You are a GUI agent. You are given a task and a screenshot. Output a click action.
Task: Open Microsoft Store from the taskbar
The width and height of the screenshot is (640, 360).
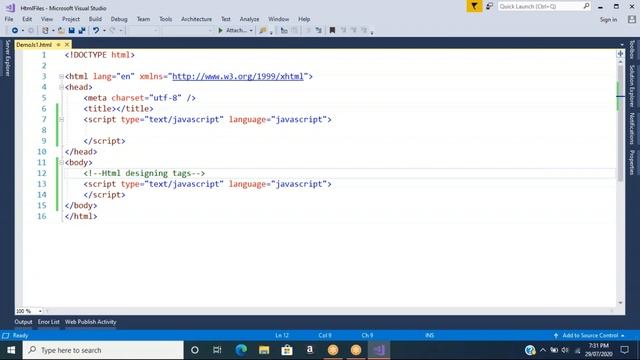tap(287, 350)
